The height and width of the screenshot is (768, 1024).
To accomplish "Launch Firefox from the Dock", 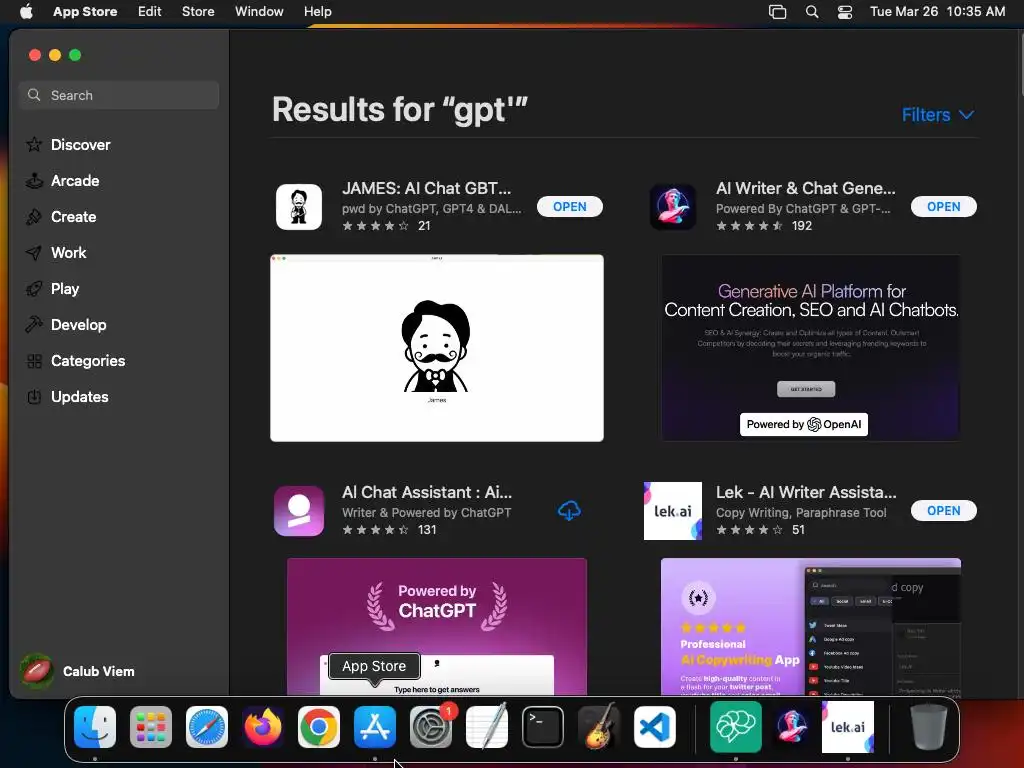I will coord(263,727).
